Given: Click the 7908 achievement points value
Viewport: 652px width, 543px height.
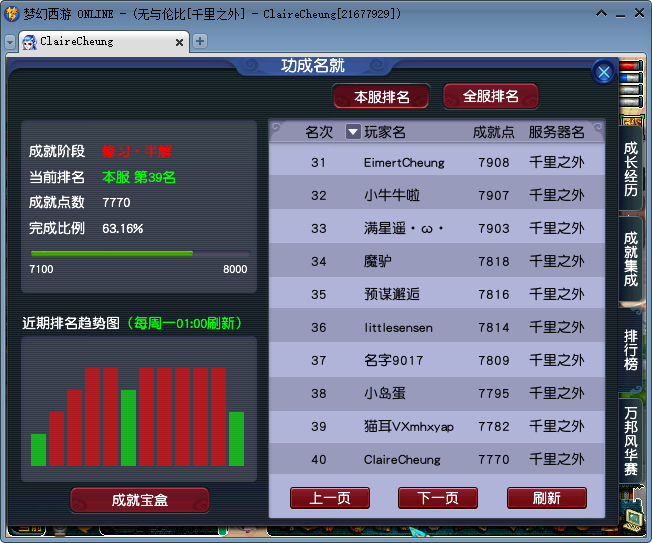Looking at the screenshot, I should click(x=494, y=162).
